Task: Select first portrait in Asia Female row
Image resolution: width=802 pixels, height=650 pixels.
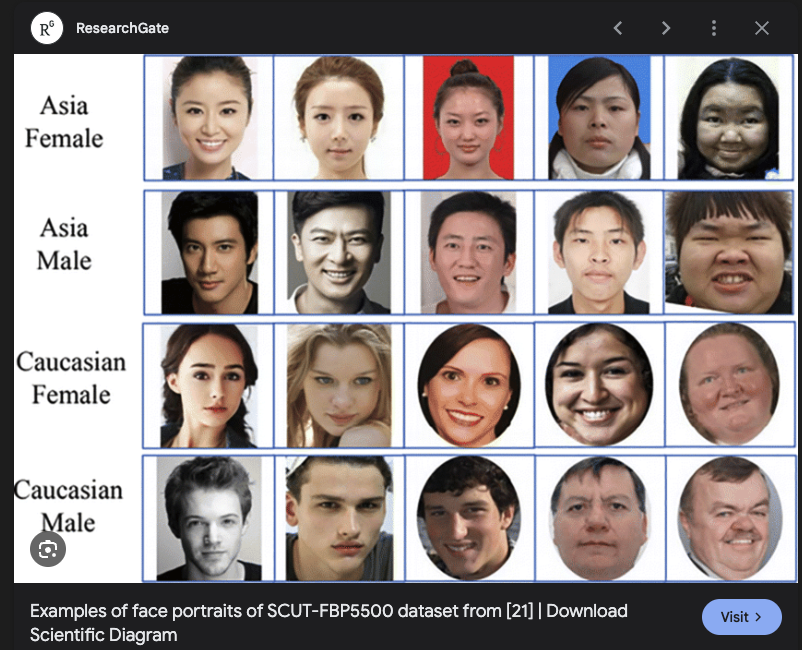Action: (x=209, y=117)
